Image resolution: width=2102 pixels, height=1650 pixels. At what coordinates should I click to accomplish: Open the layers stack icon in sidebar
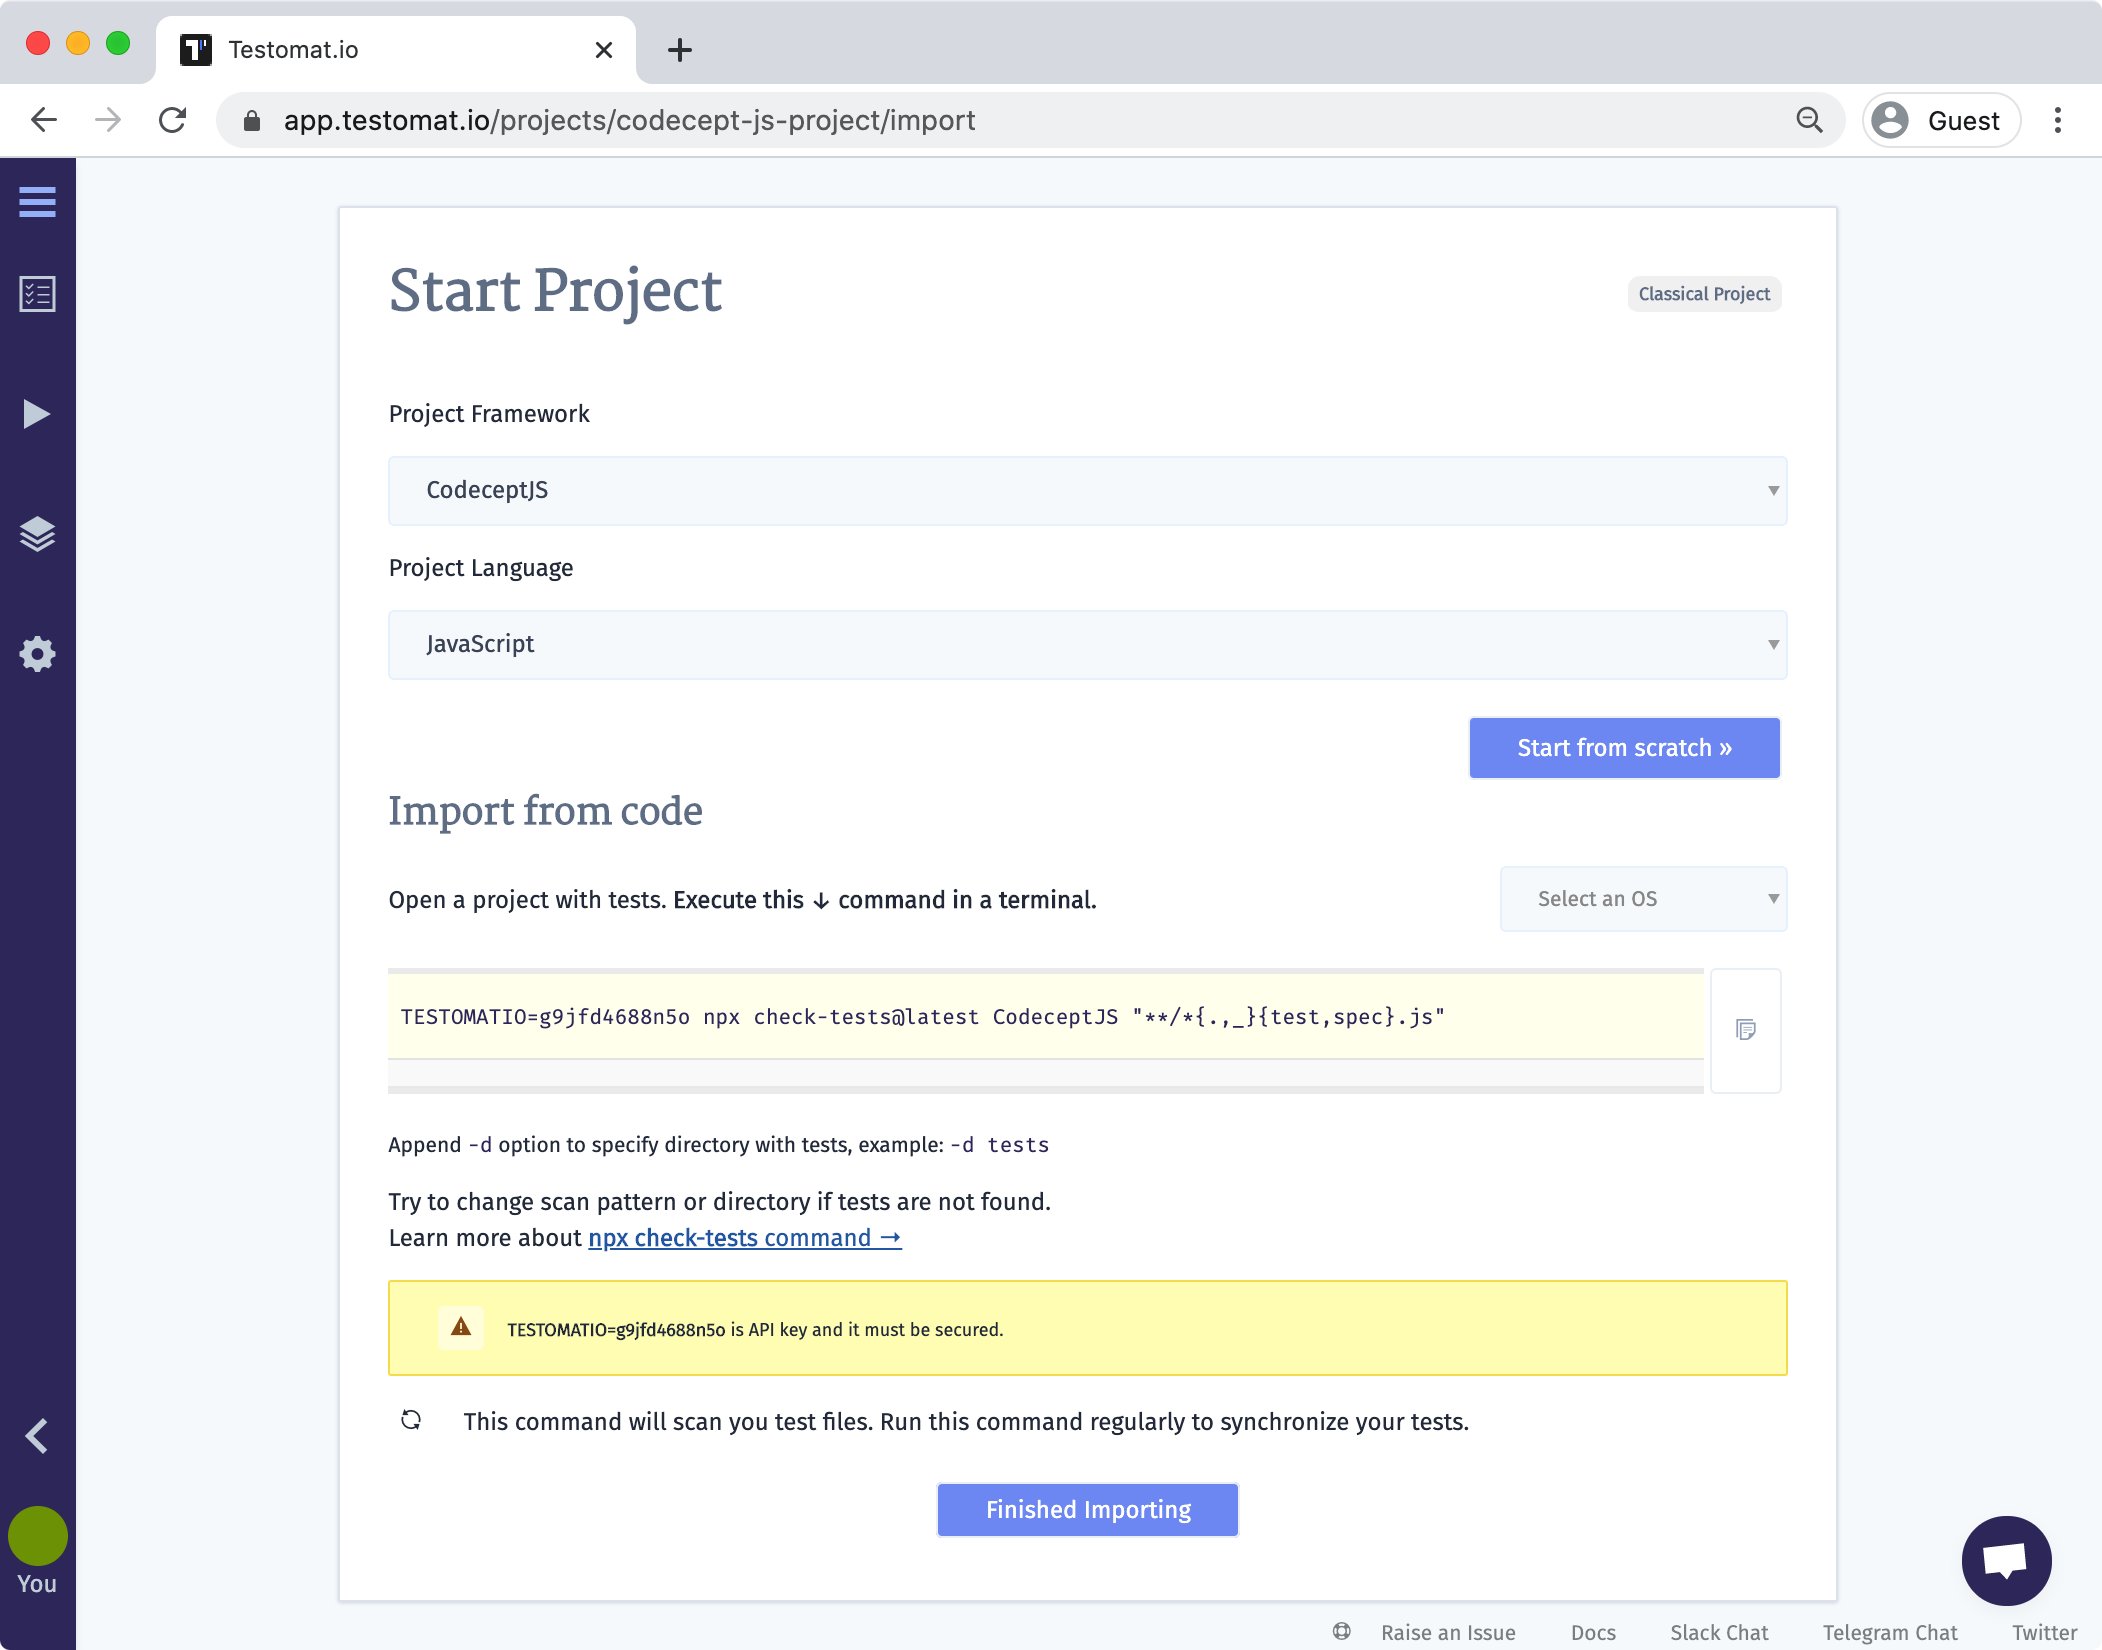tap(37, 534)
